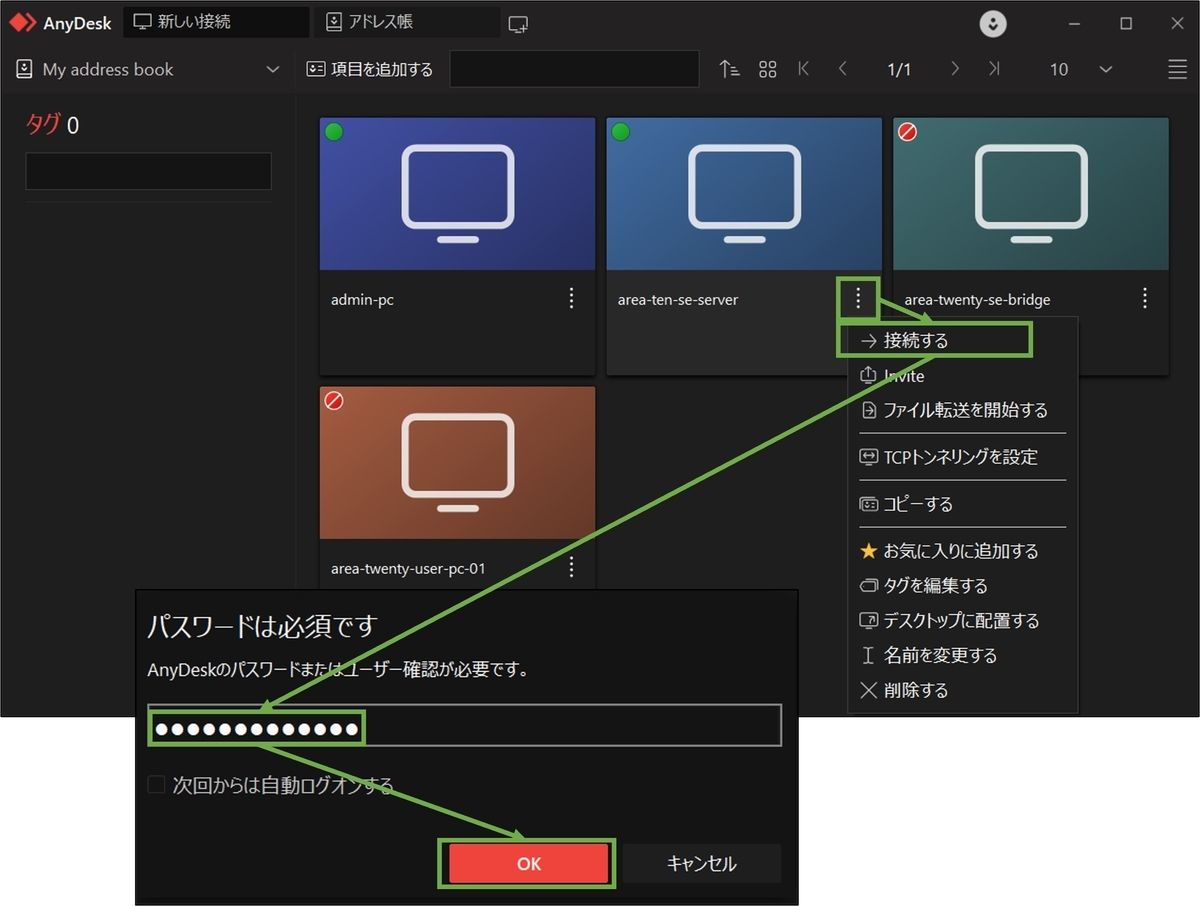The height and width of the screenshot is (906, 1200).
Task: Click the AnyDesk logo icon
Action: pos(24,23)
